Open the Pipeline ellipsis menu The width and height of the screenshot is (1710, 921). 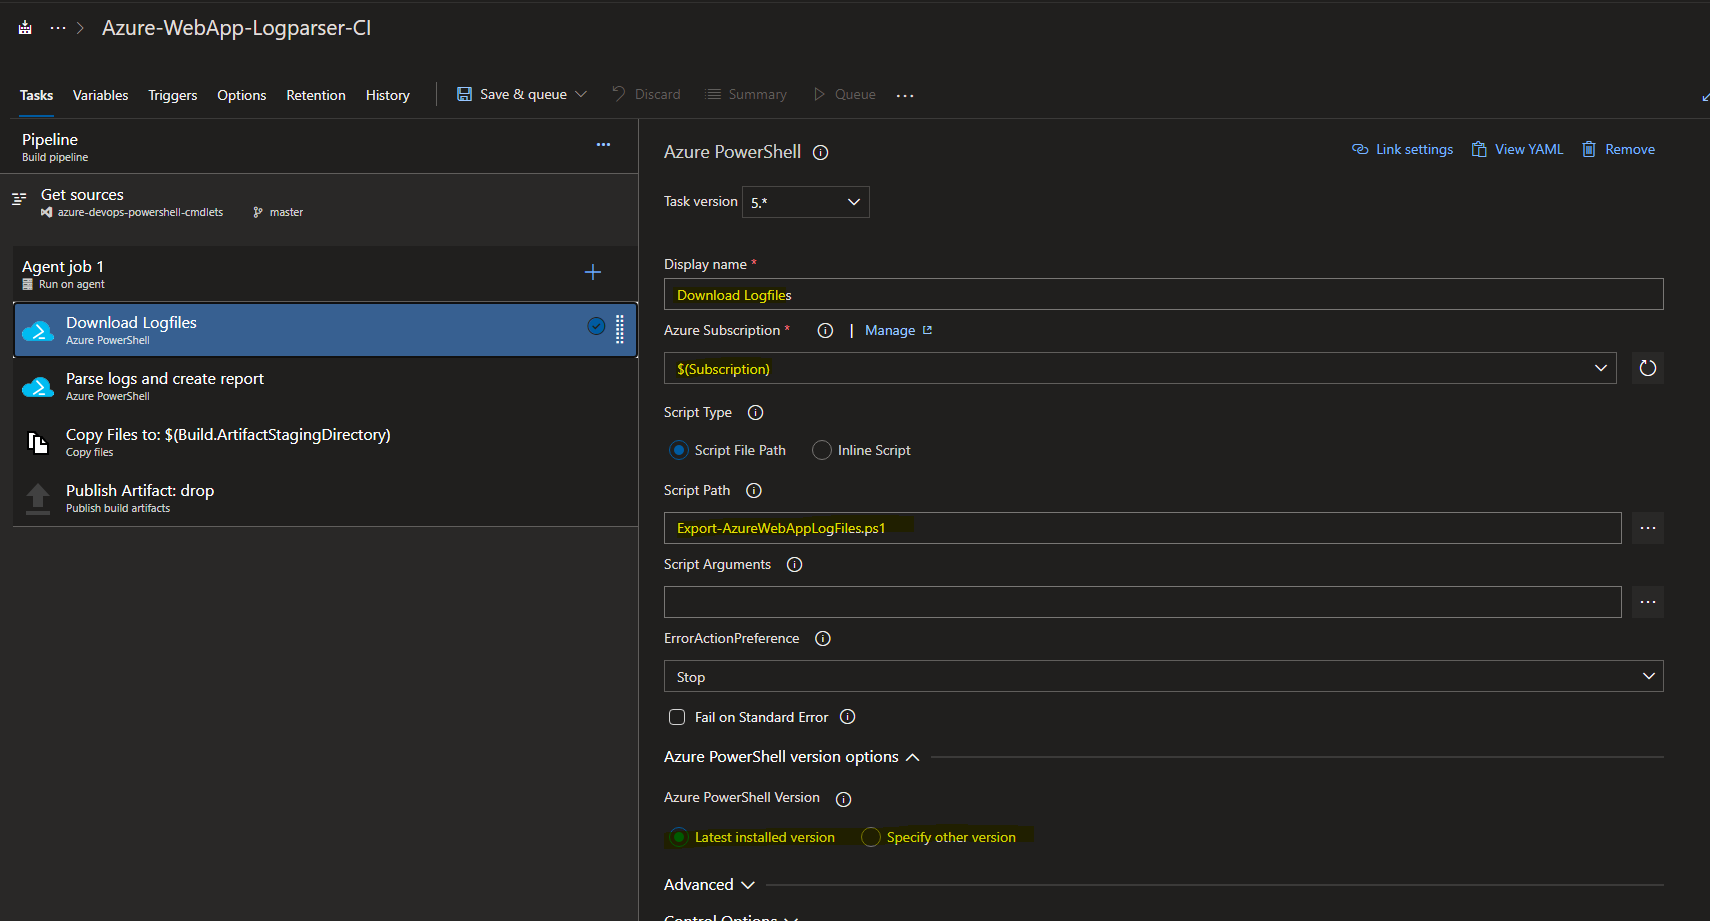coord(603,145)
